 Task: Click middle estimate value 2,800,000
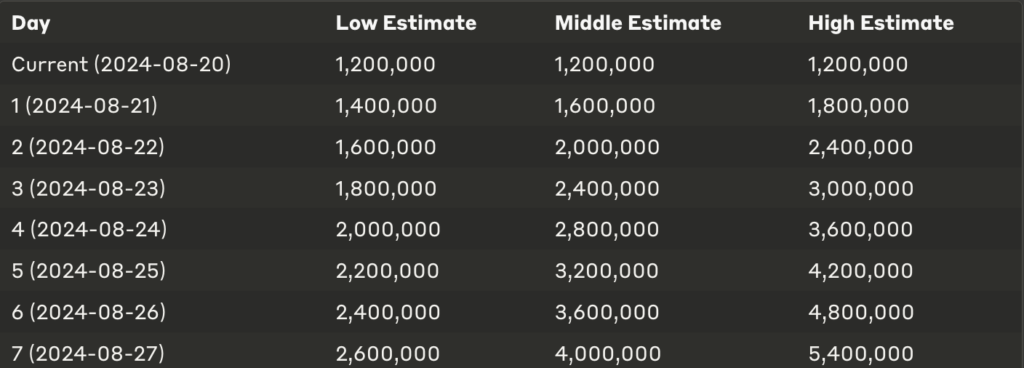pyautogui.click(x=607, y=230)
